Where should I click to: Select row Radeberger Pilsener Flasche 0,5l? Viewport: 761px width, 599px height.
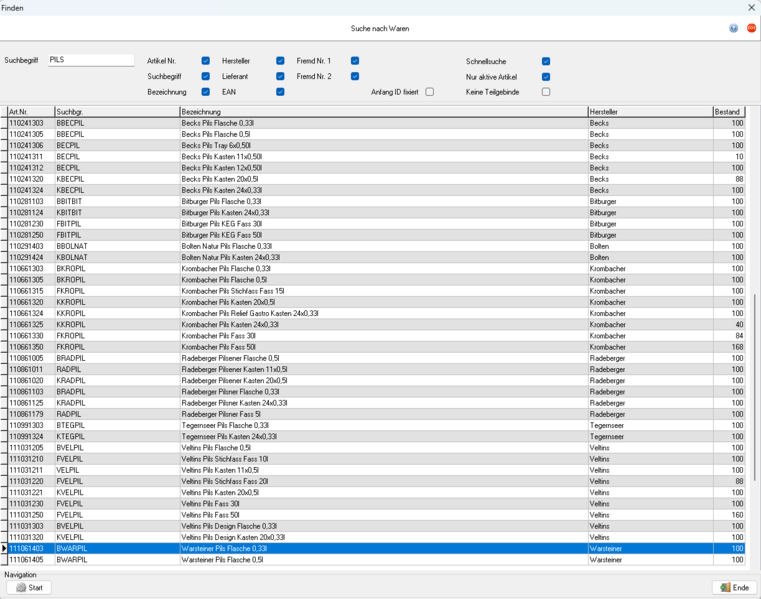click(x=376, y=358)
